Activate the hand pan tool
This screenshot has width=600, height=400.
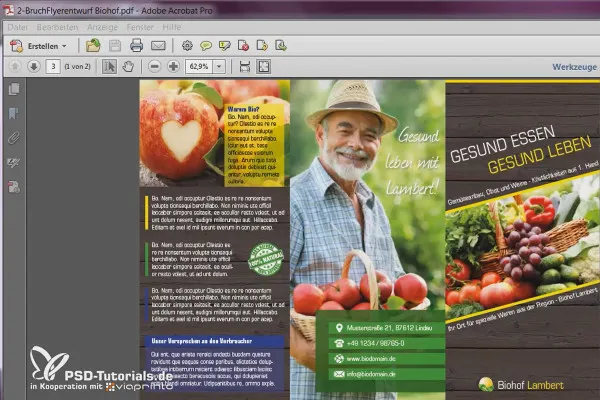click(x=128, y=66)
